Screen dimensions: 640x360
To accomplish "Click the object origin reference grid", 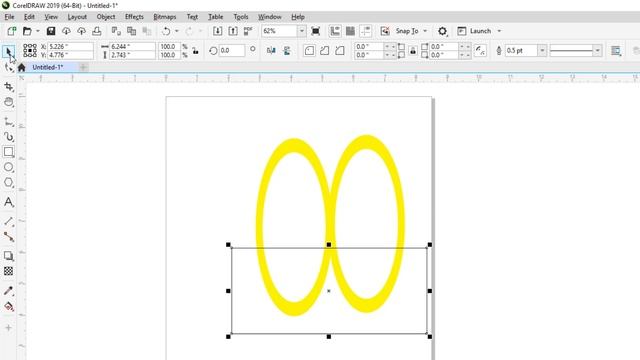I will point(30,51).
